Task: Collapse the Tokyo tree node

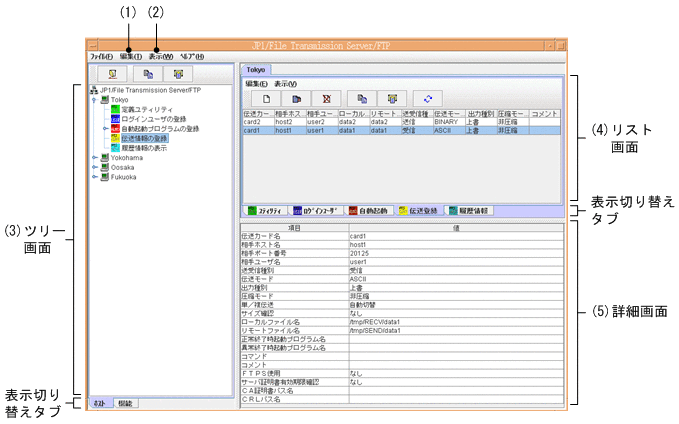Action: [x=94, y=100]
